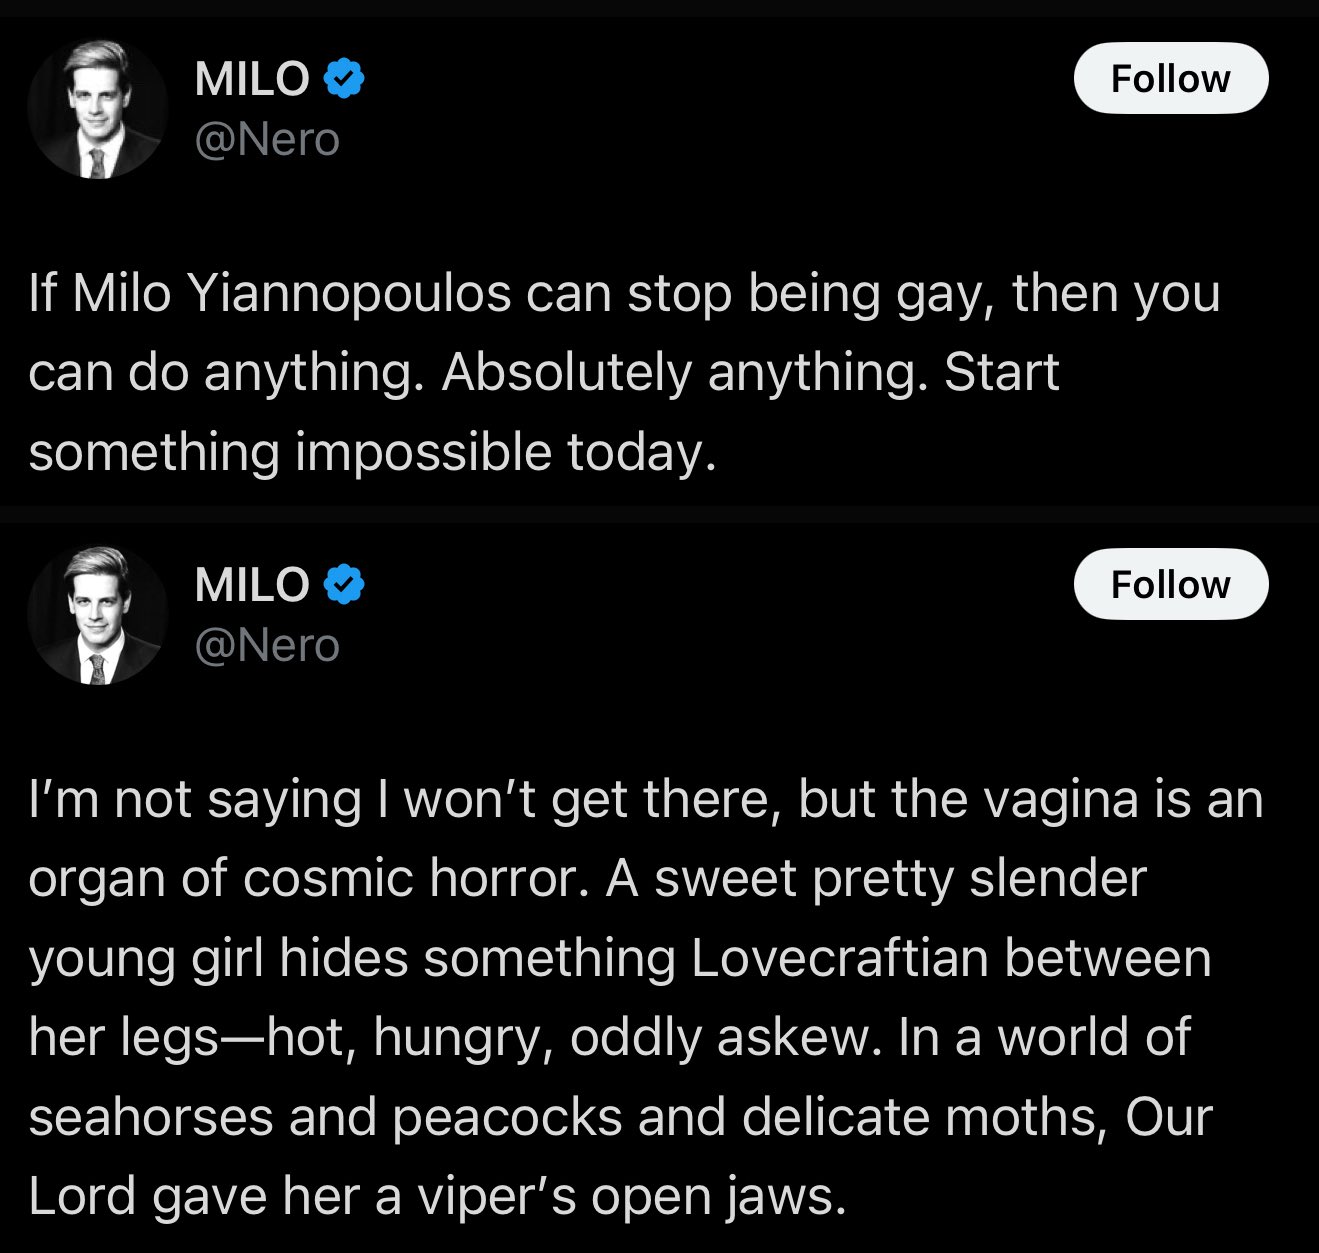1319x1253 pixels.
Task: Open the bottom tweet's profile avatar
Action: pos(96,615)
